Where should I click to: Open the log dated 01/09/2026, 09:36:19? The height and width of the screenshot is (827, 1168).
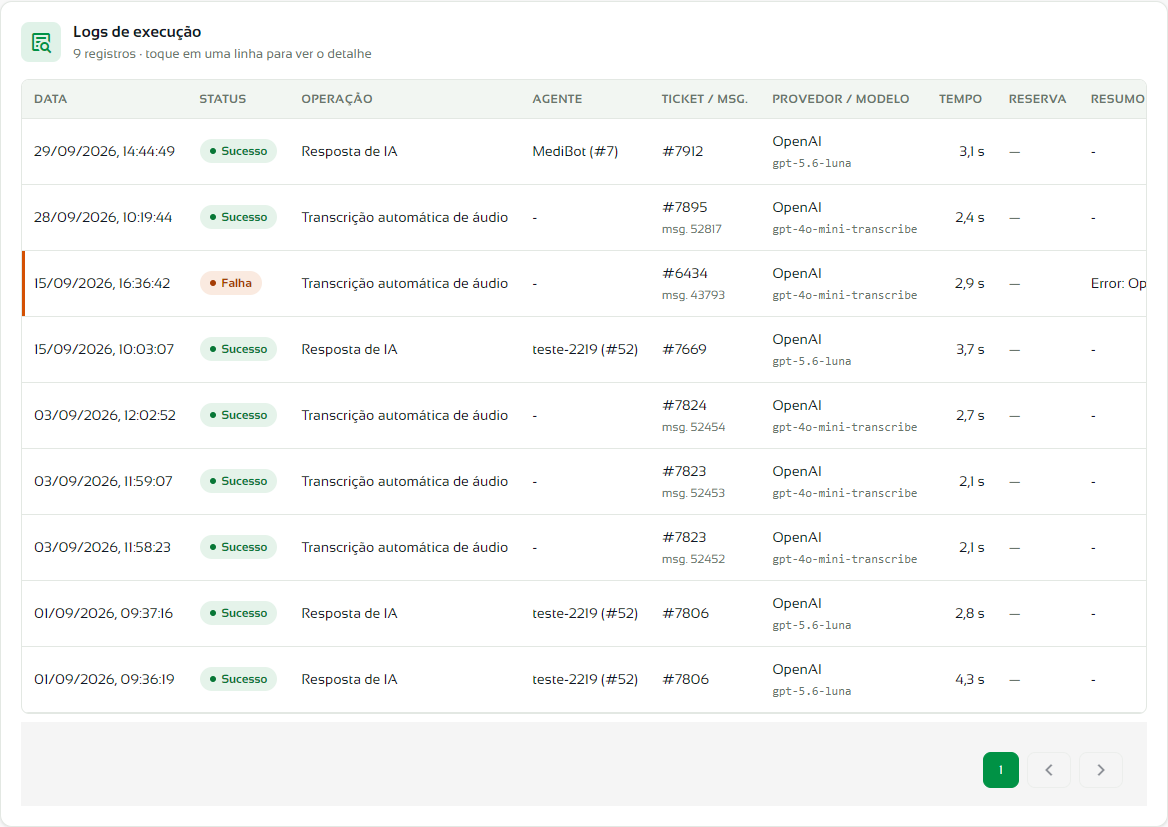click(x=584, y=679)
